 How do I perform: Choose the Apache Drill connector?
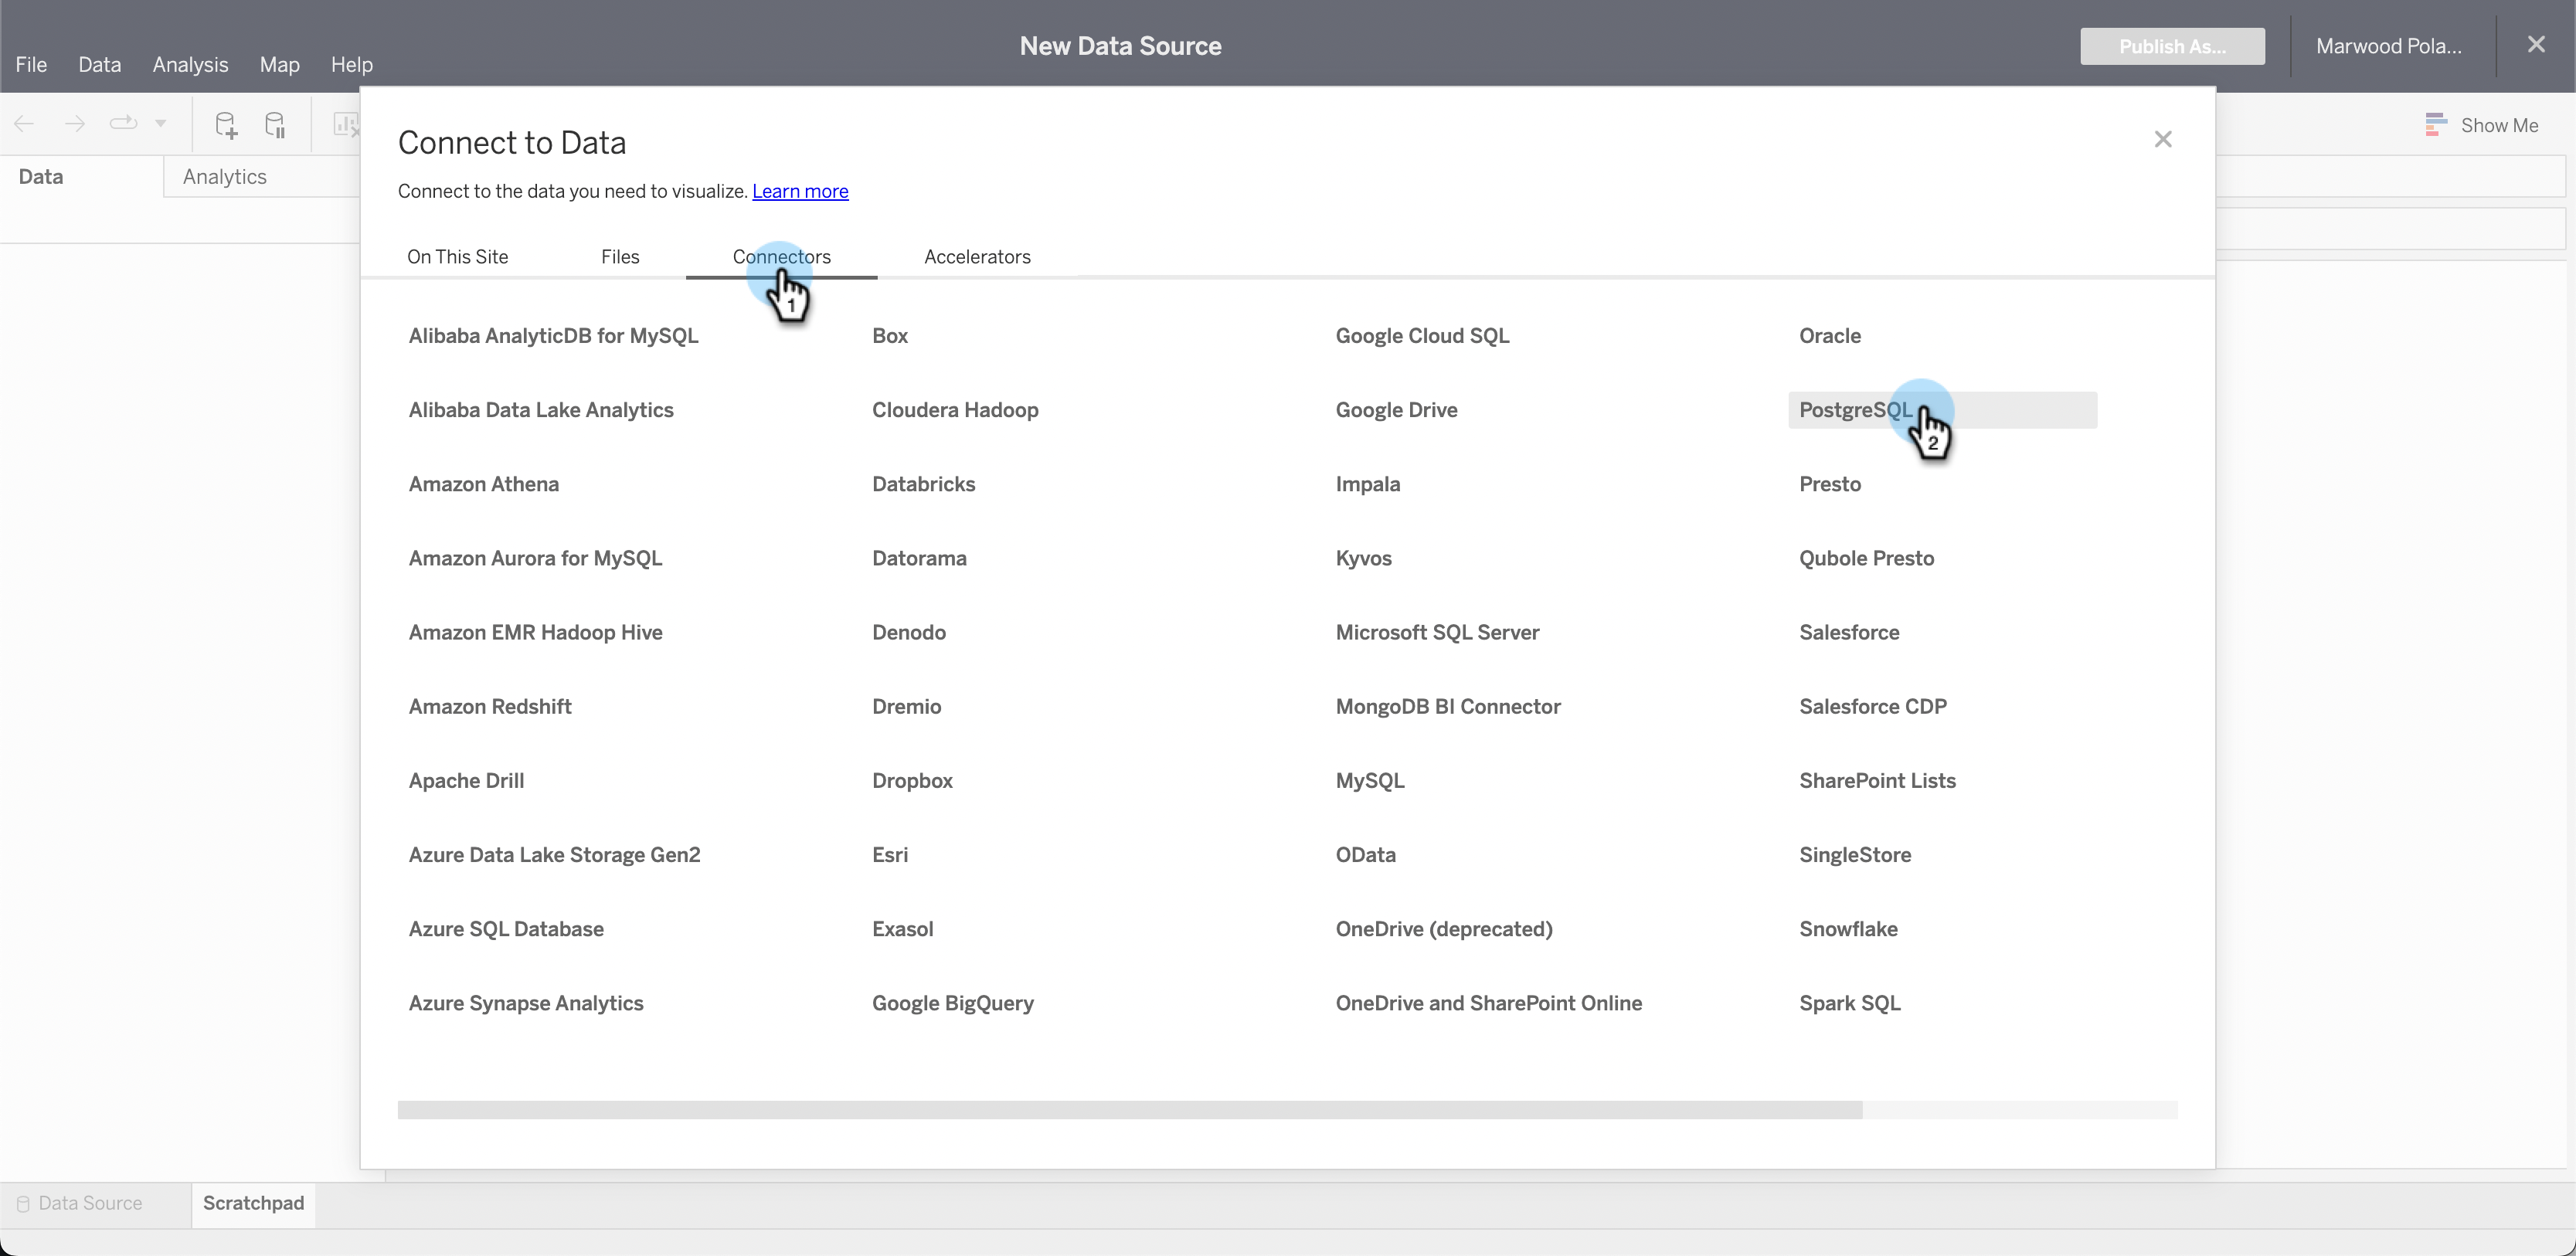click(x=466, y=781)
